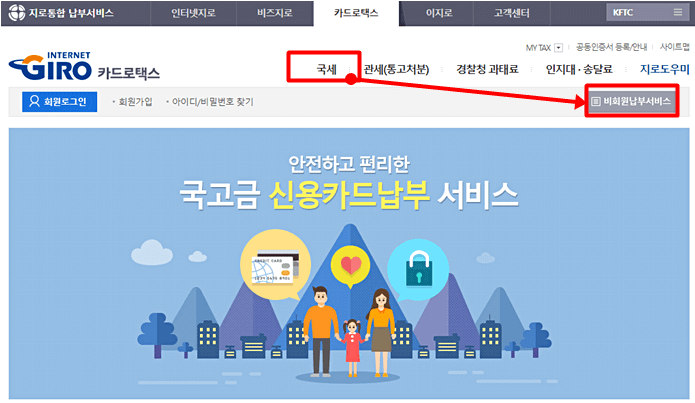
Task: Open the 고객센터 tab
Action: (511, 13)
